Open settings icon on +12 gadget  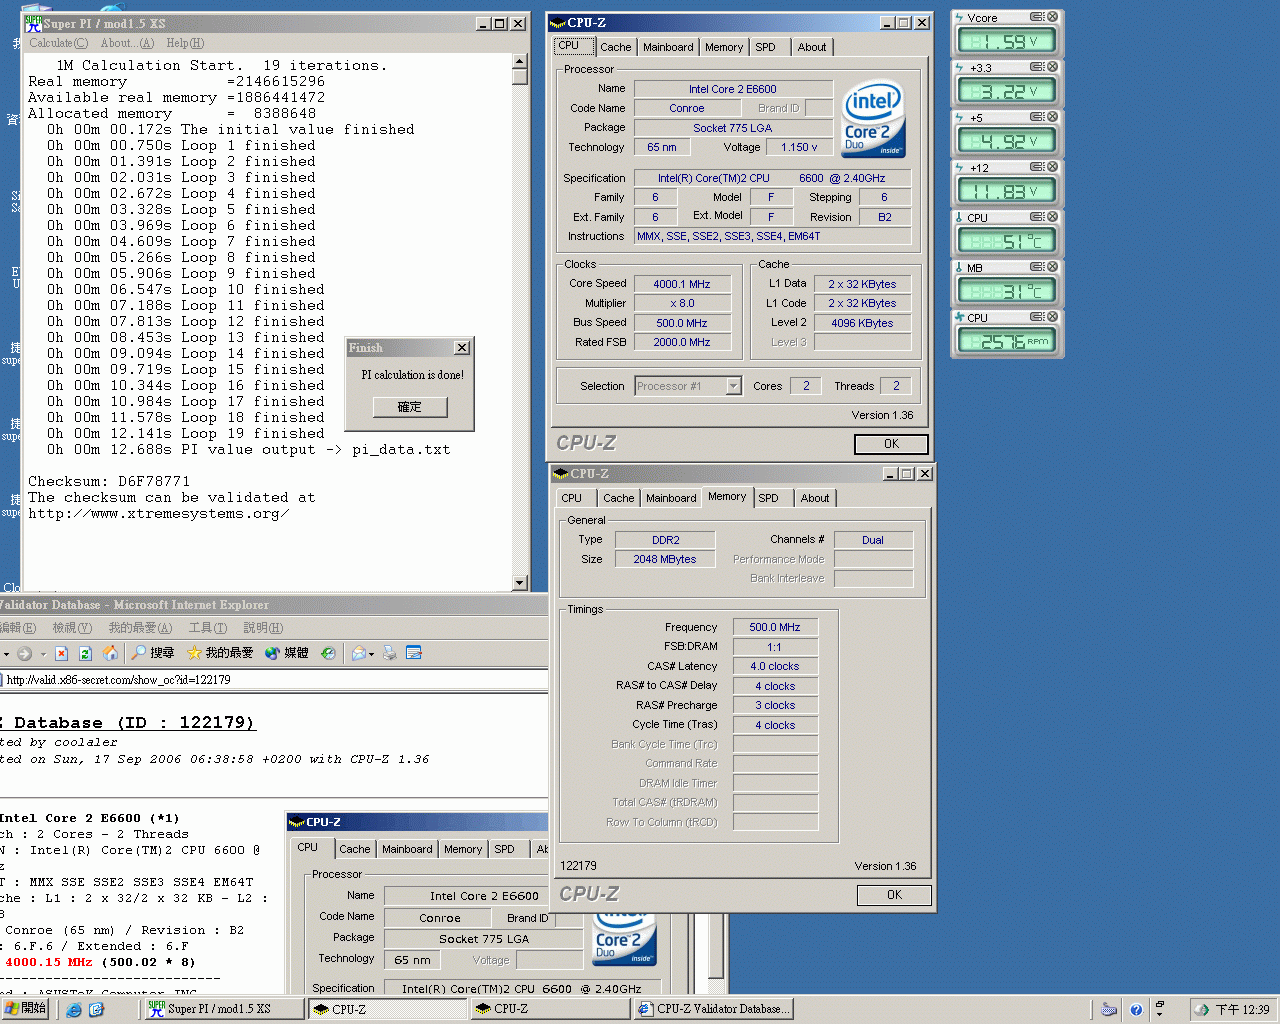(1038, 167)
